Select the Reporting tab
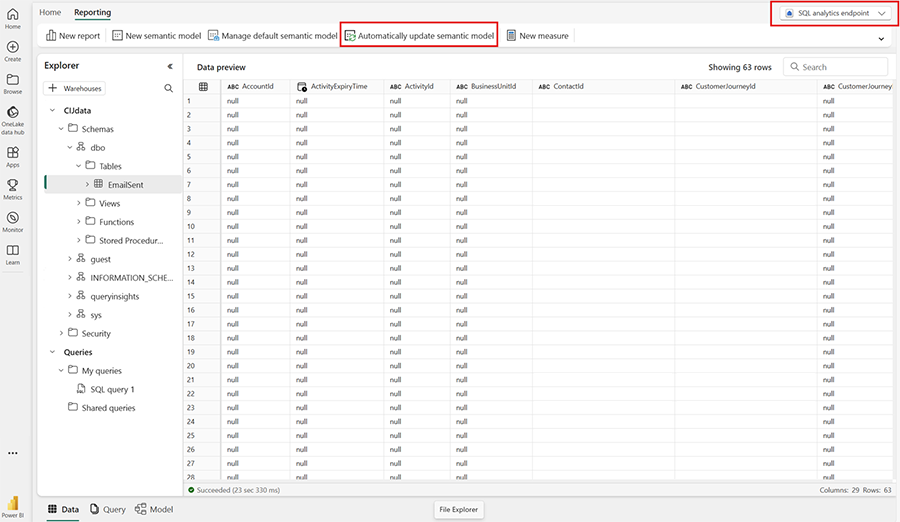 pos(92,12)
